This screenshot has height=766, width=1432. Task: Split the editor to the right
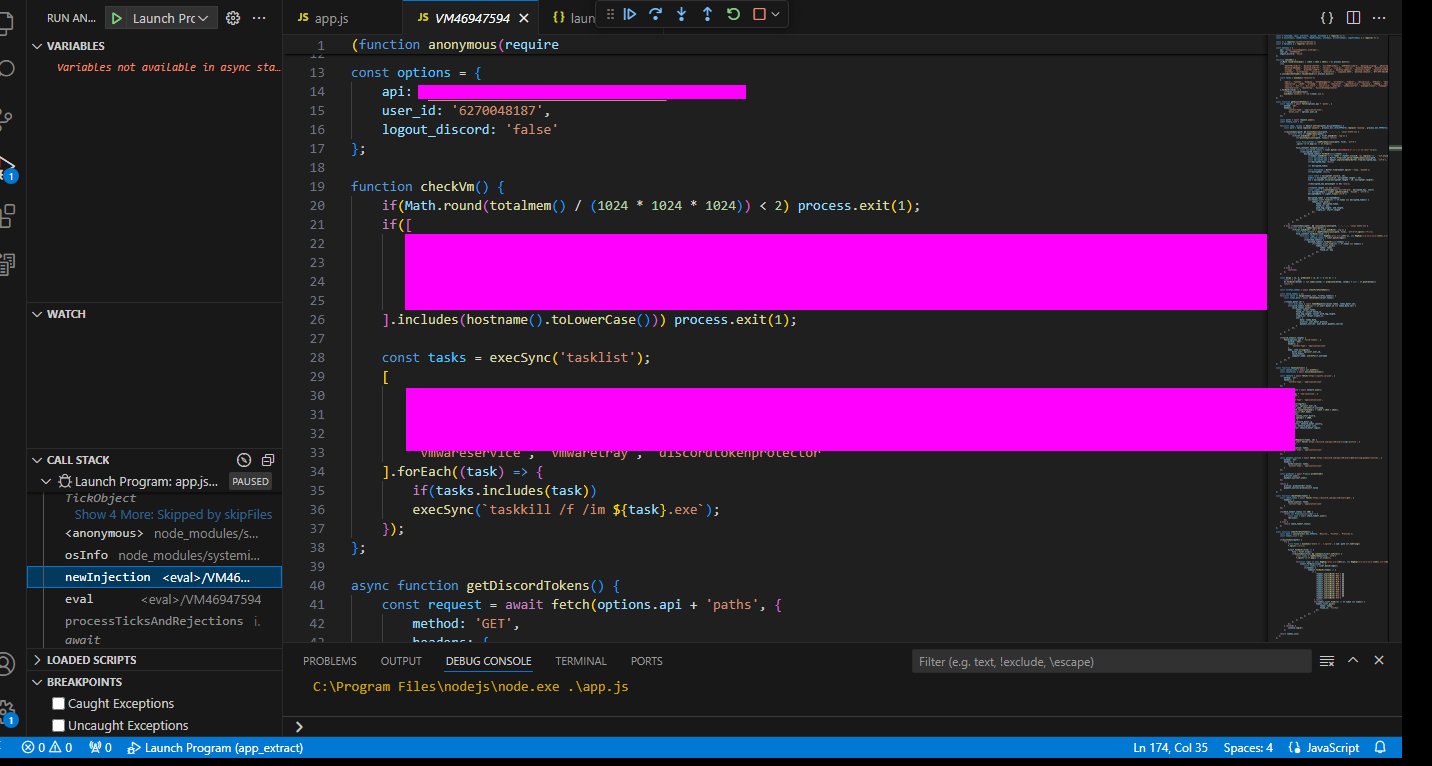[x=1353, y=18]
